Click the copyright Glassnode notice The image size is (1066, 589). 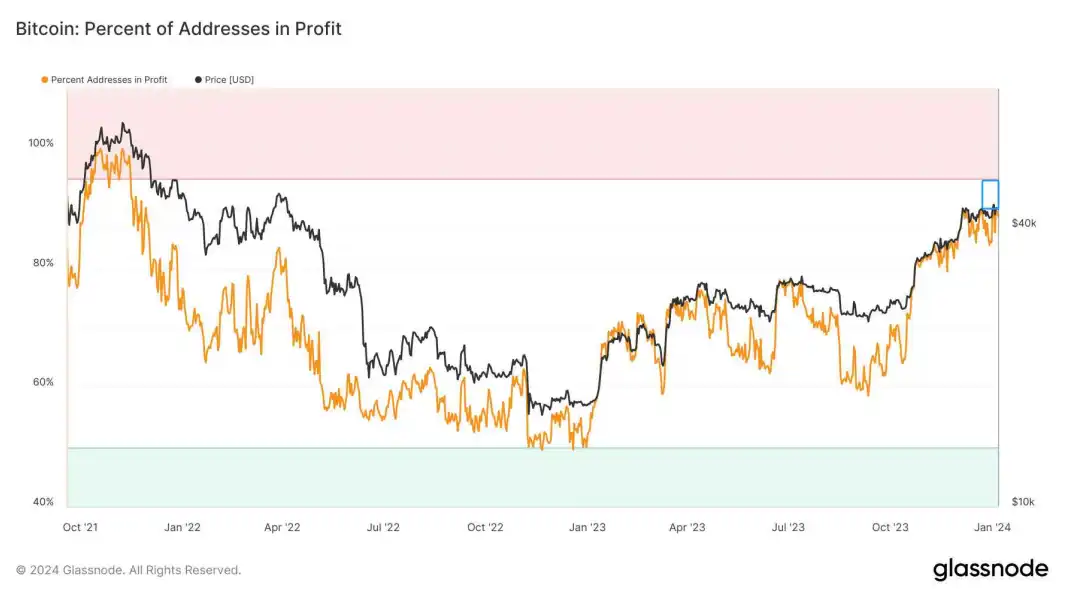click(x=128, y=570)
